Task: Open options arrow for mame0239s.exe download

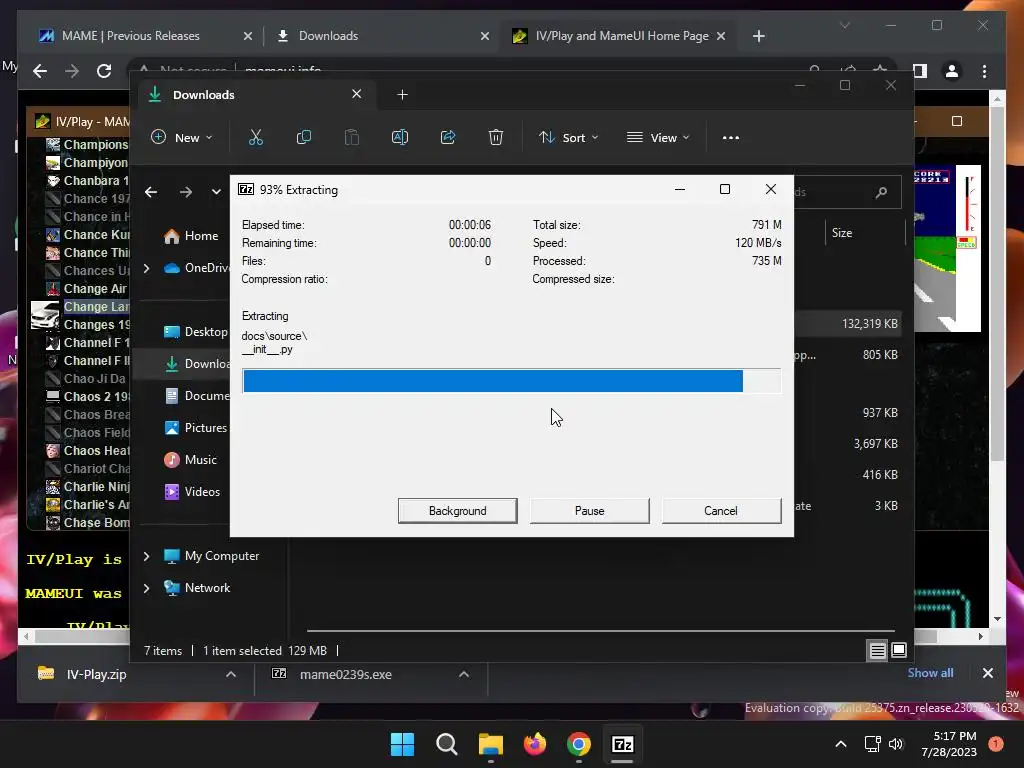Action: [464, 674]
